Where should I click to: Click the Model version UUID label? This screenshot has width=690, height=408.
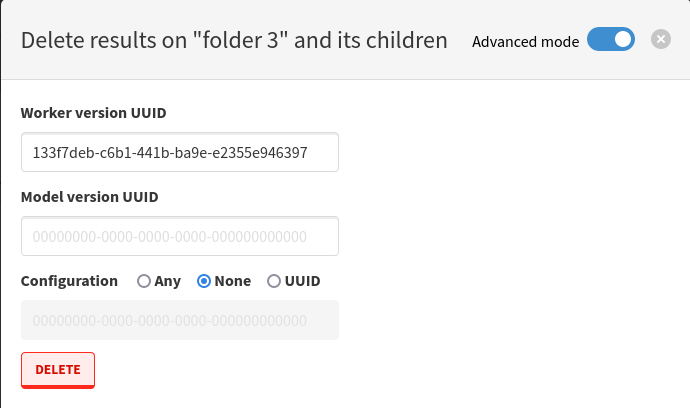[x=90, y=196]
